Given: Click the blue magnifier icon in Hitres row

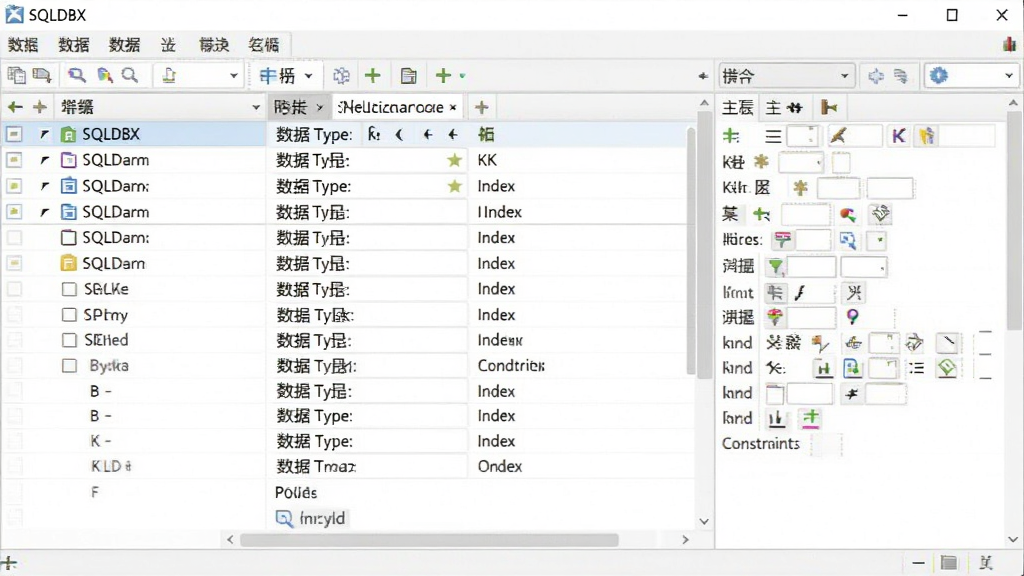Looking at the screenshot, I should click(848, 240).
